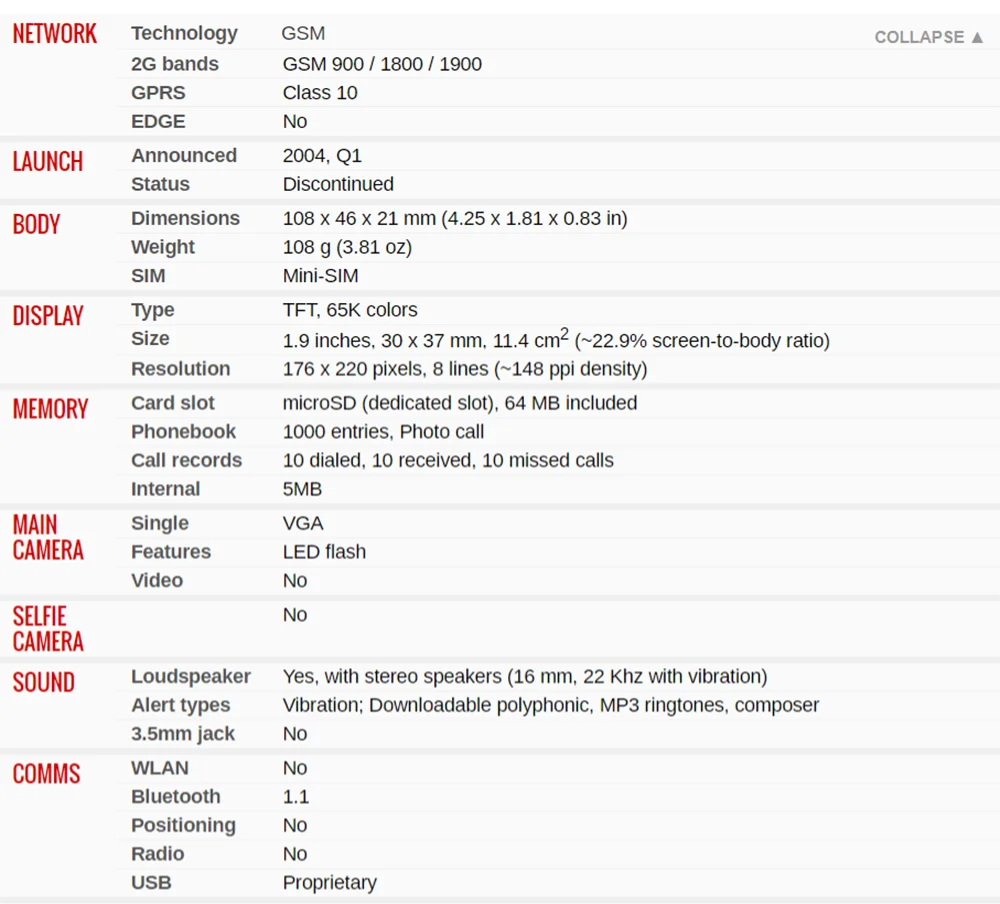Click the USB label in Comms
This screenshot has height=904, width=1000.
[x=151, y=882]
